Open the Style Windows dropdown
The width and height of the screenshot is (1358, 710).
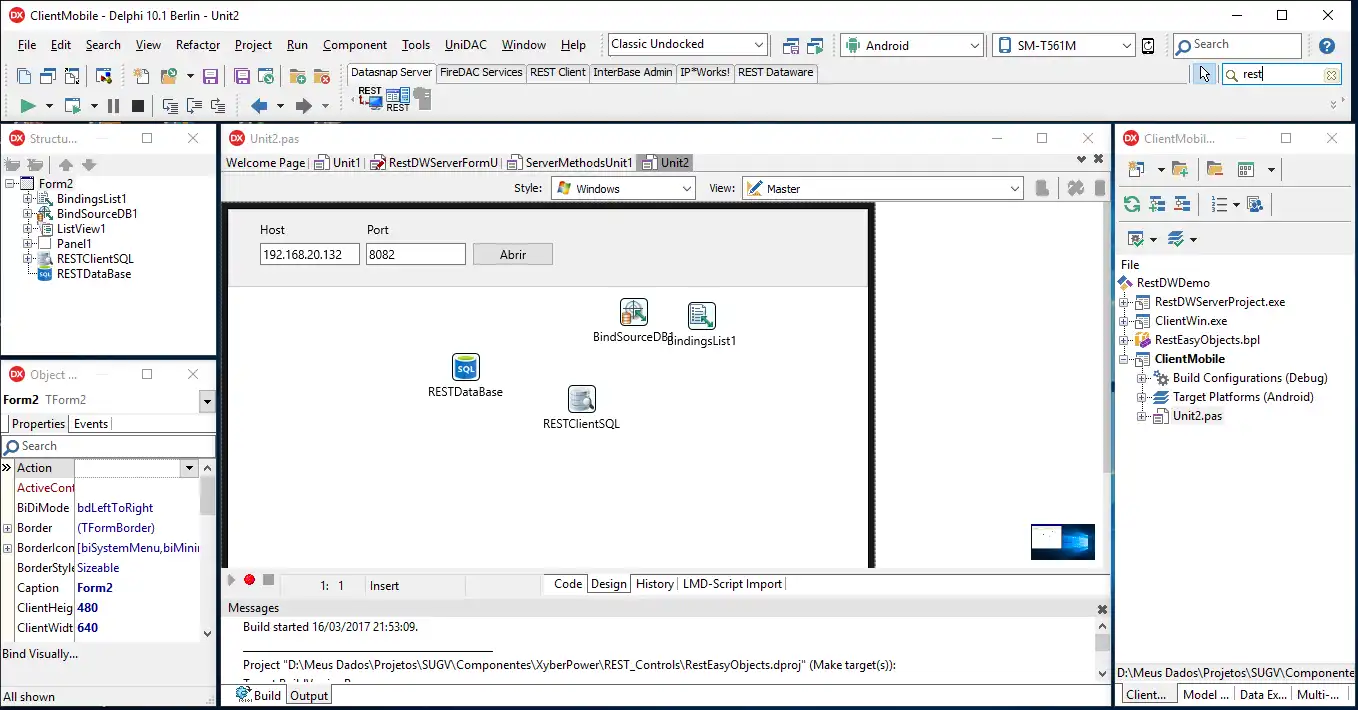coord(686,188)
